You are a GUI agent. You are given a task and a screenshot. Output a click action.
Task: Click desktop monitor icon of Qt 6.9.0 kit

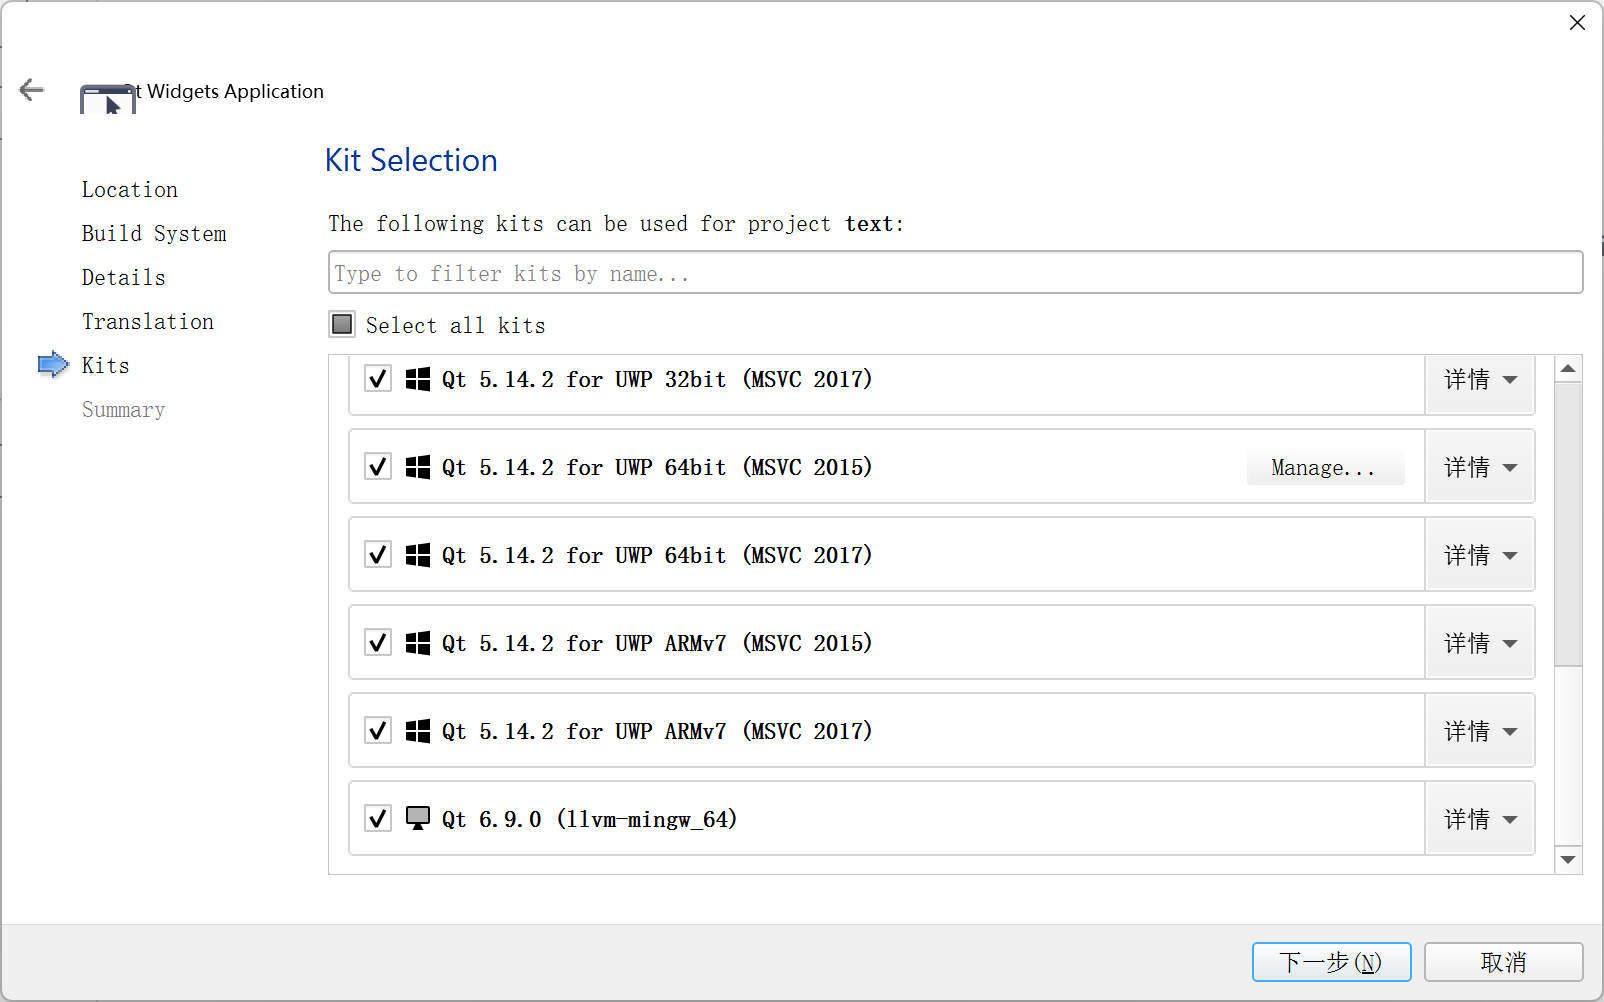(418, 819)
